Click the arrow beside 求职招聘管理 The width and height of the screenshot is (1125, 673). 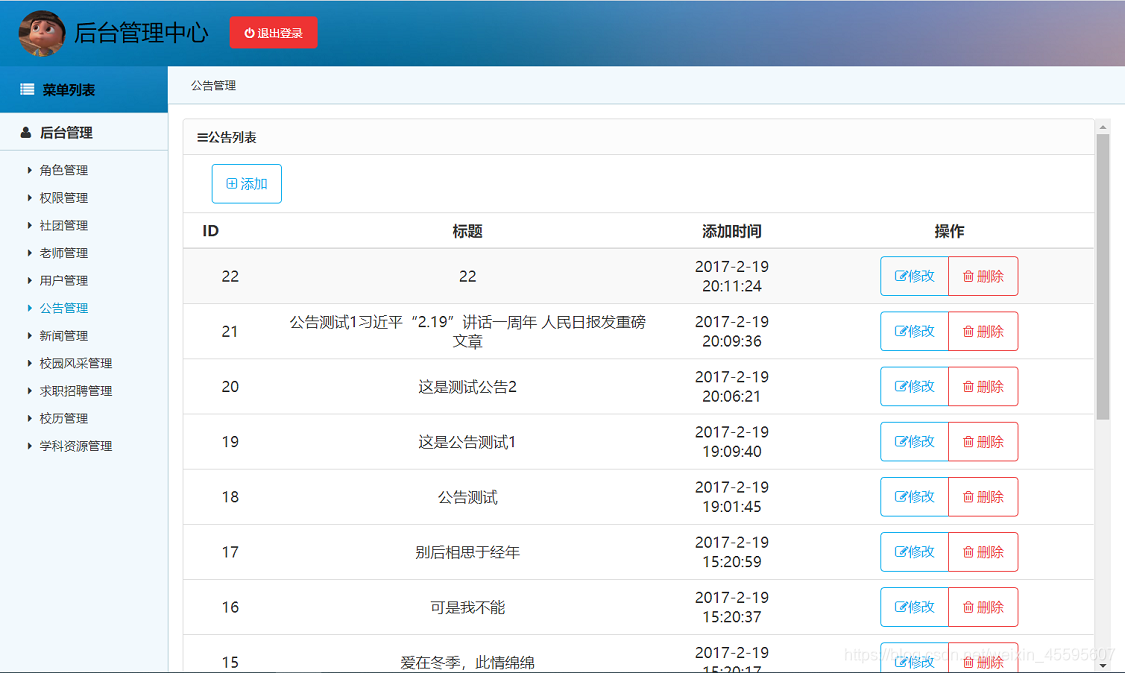point(29,391)
